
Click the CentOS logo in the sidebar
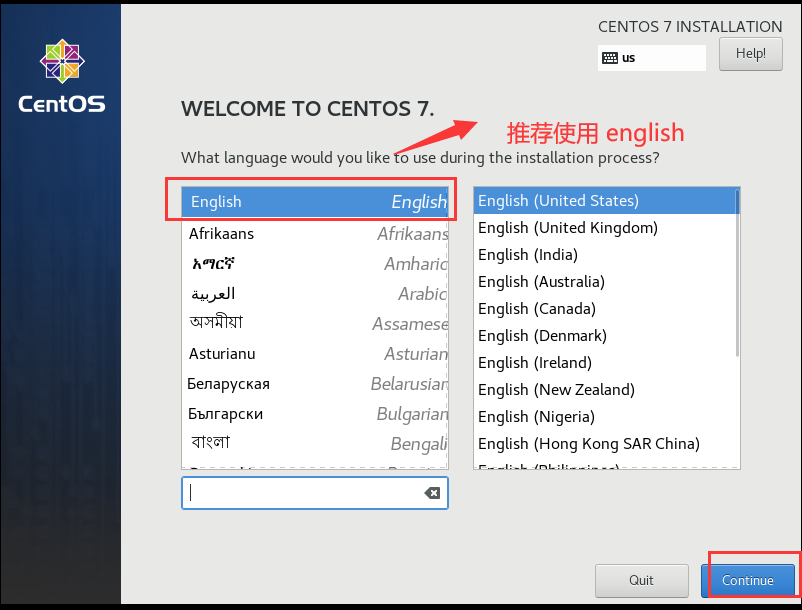click(61, 60)
